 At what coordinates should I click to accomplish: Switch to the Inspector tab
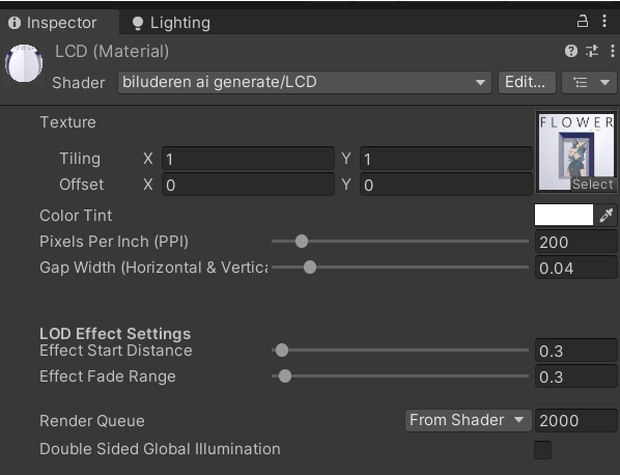59,23
